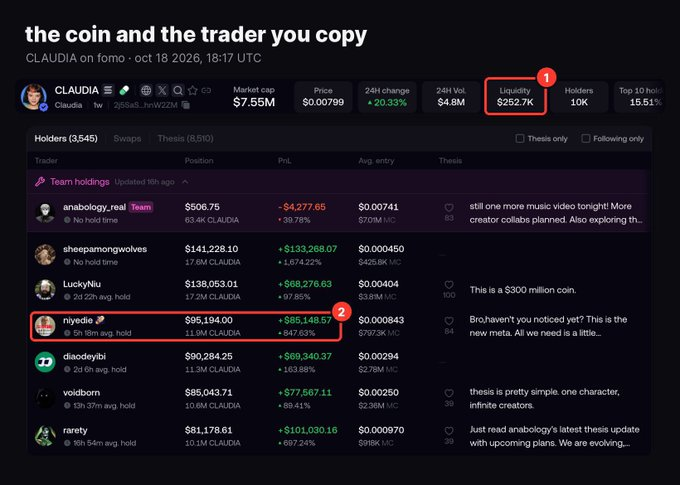This screenshot has width=680, height=485.
Task: Like niyedie's thesis heart icon
Action: [449, 321]
